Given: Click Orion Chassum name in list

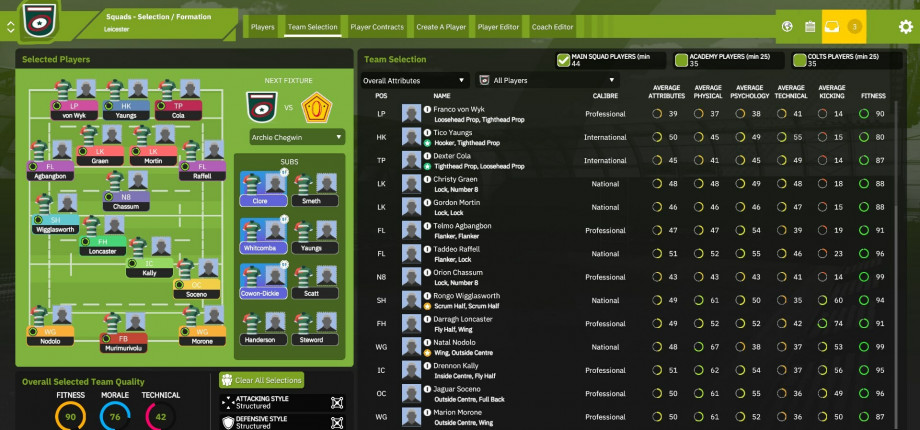Looking at the screenshot, I should [x=458, y=273].
